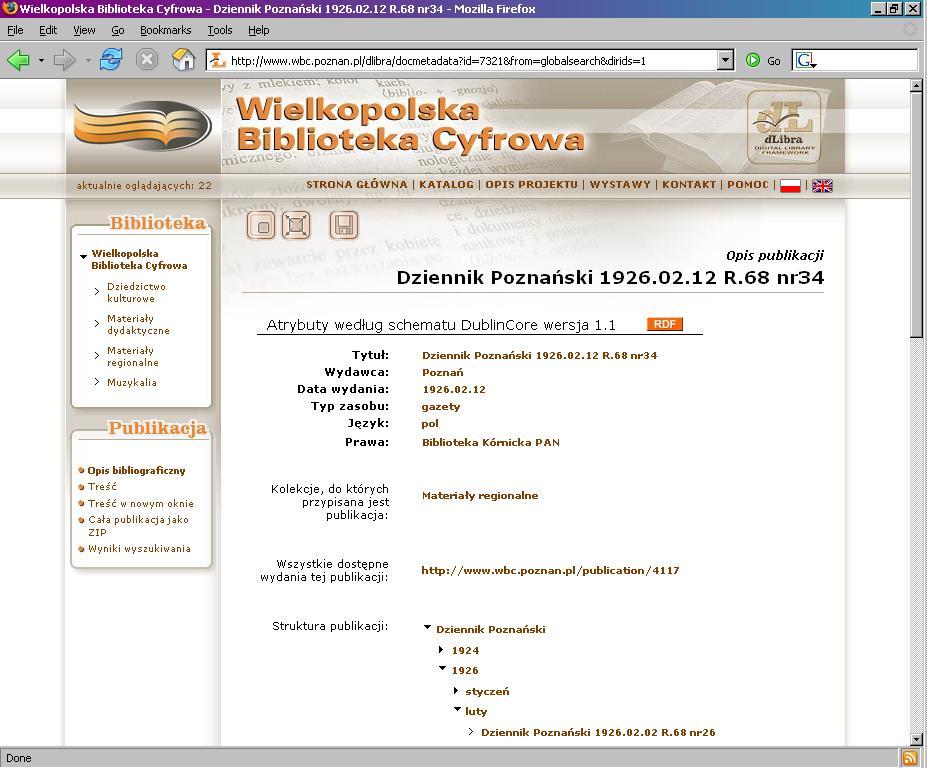Click the Tytuł value link
This screenshot has height=768, width=927.
pyautogui.click(x=539, y=355)
